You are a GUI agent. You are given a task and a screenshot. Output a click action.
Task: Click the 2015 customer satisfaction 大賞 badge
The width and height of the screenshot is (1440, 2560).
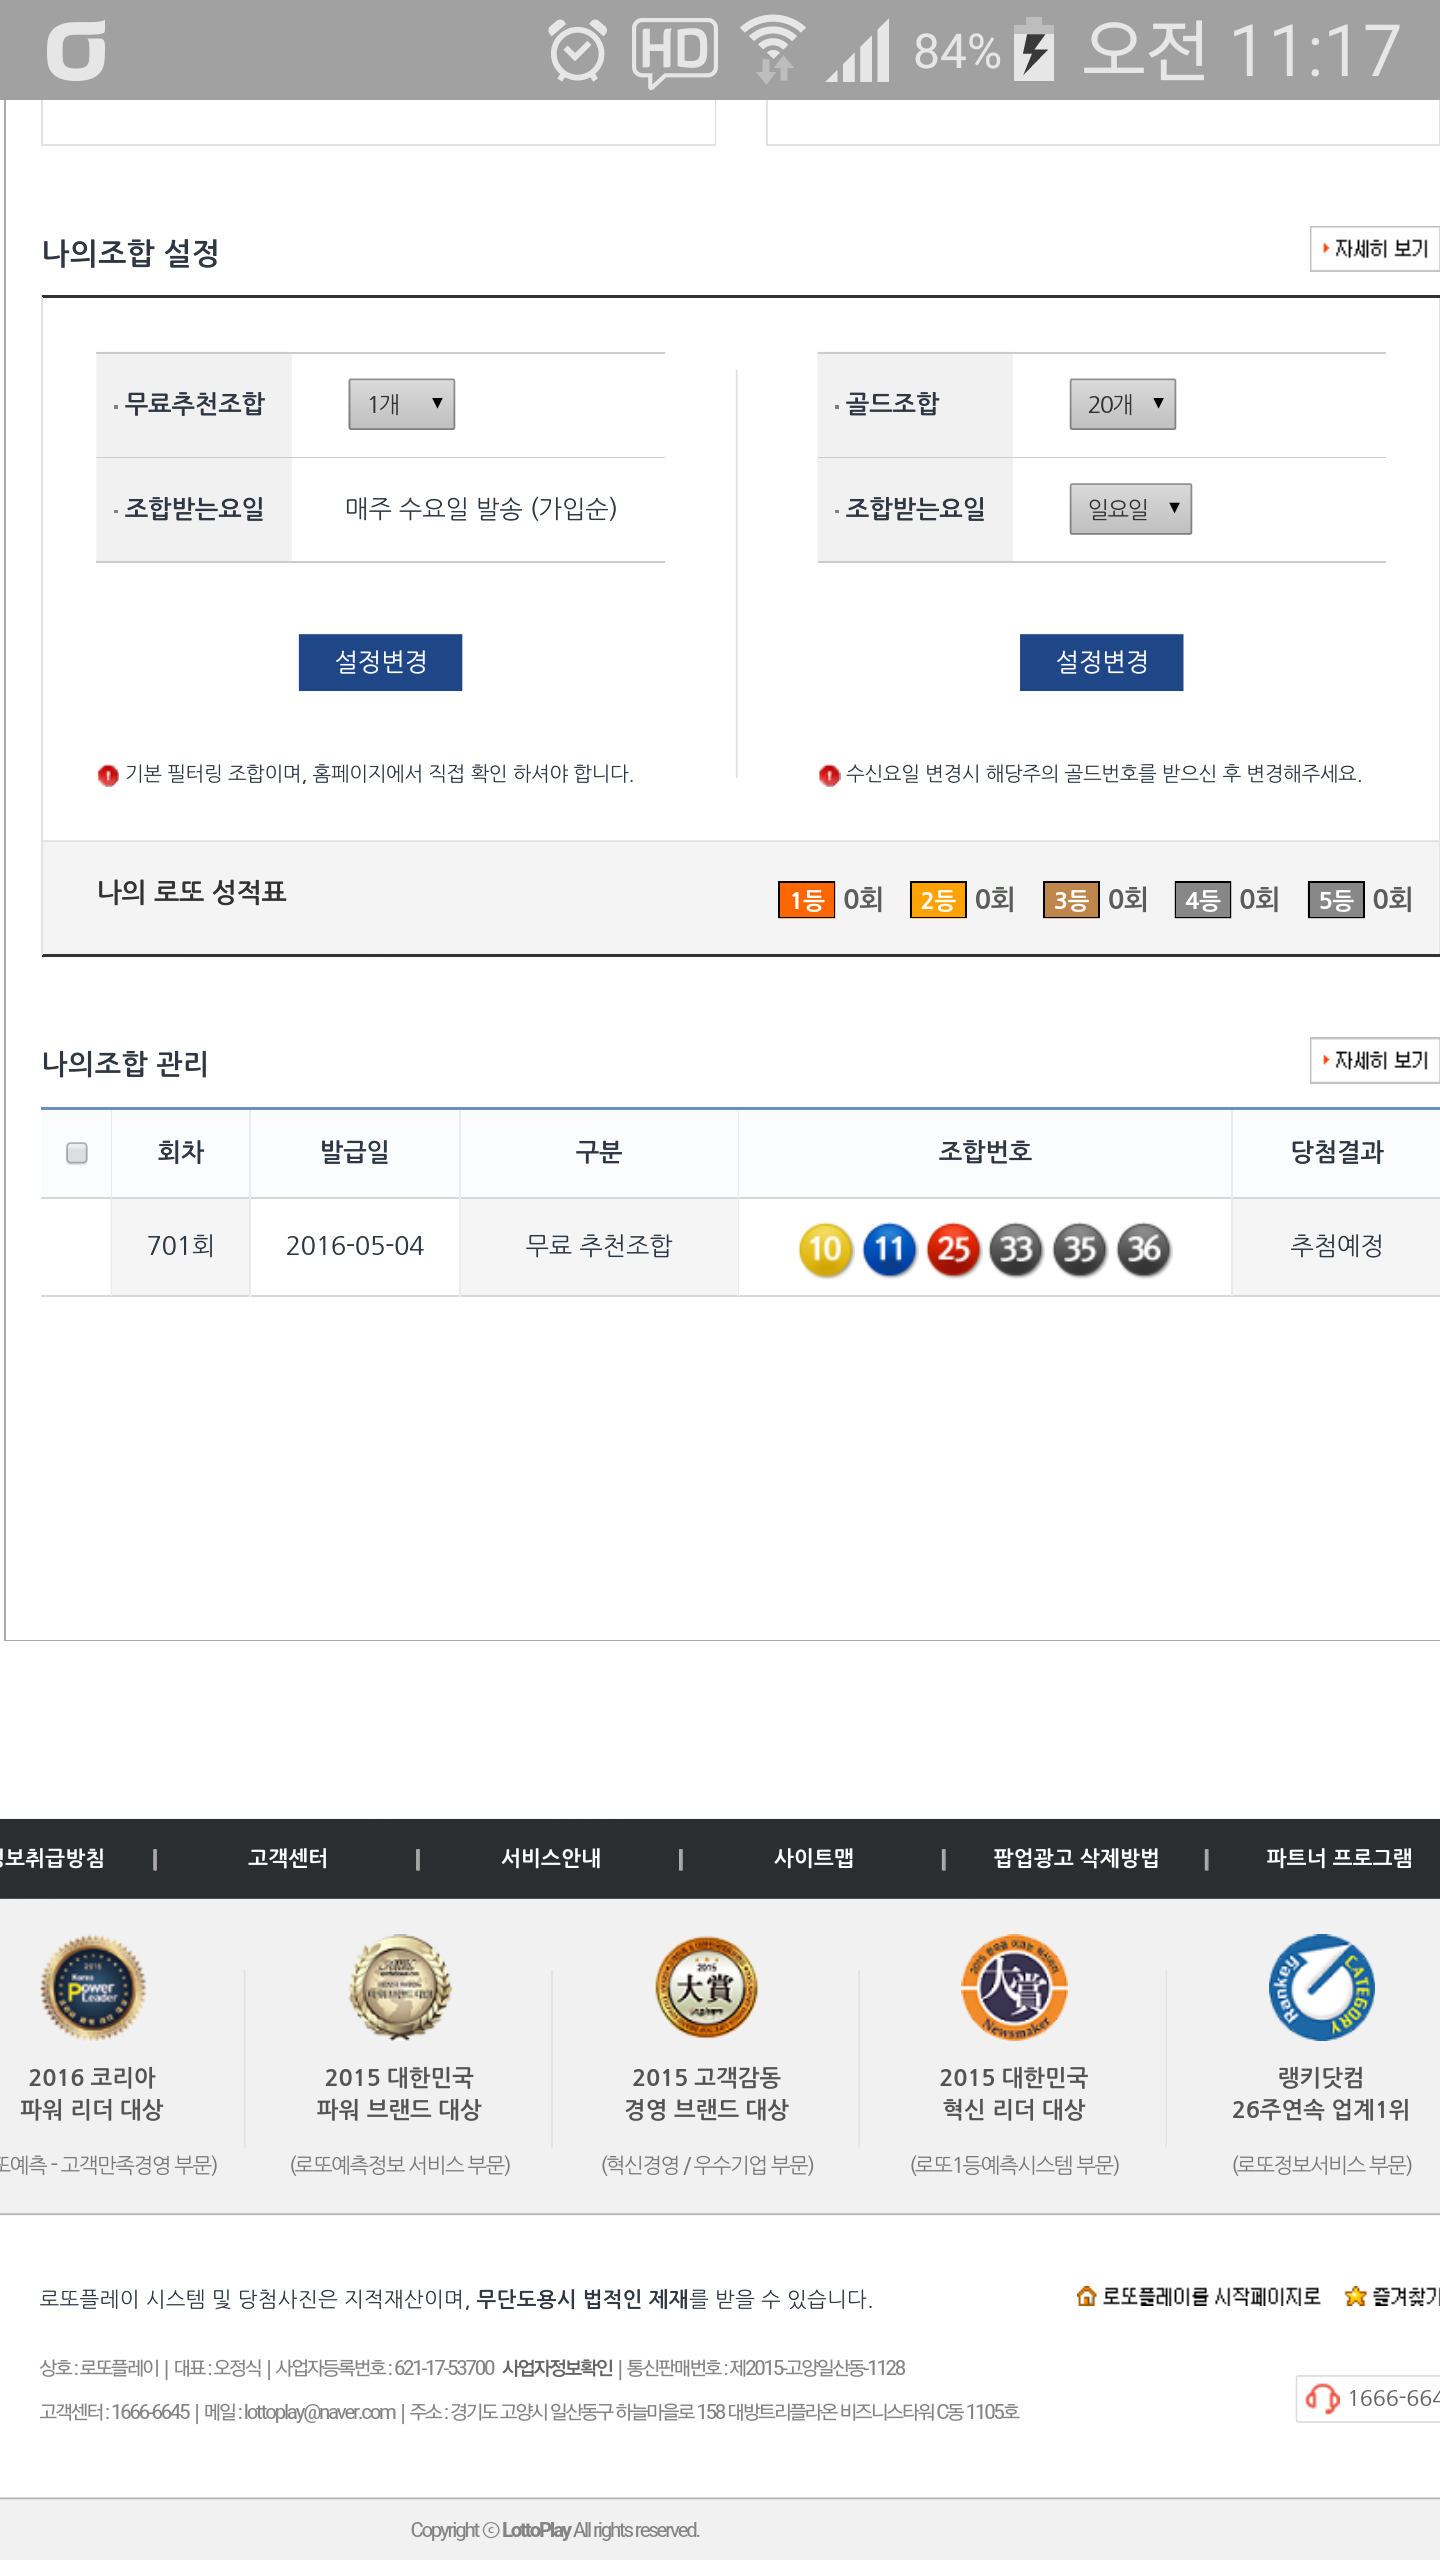tap(706, 1987)
